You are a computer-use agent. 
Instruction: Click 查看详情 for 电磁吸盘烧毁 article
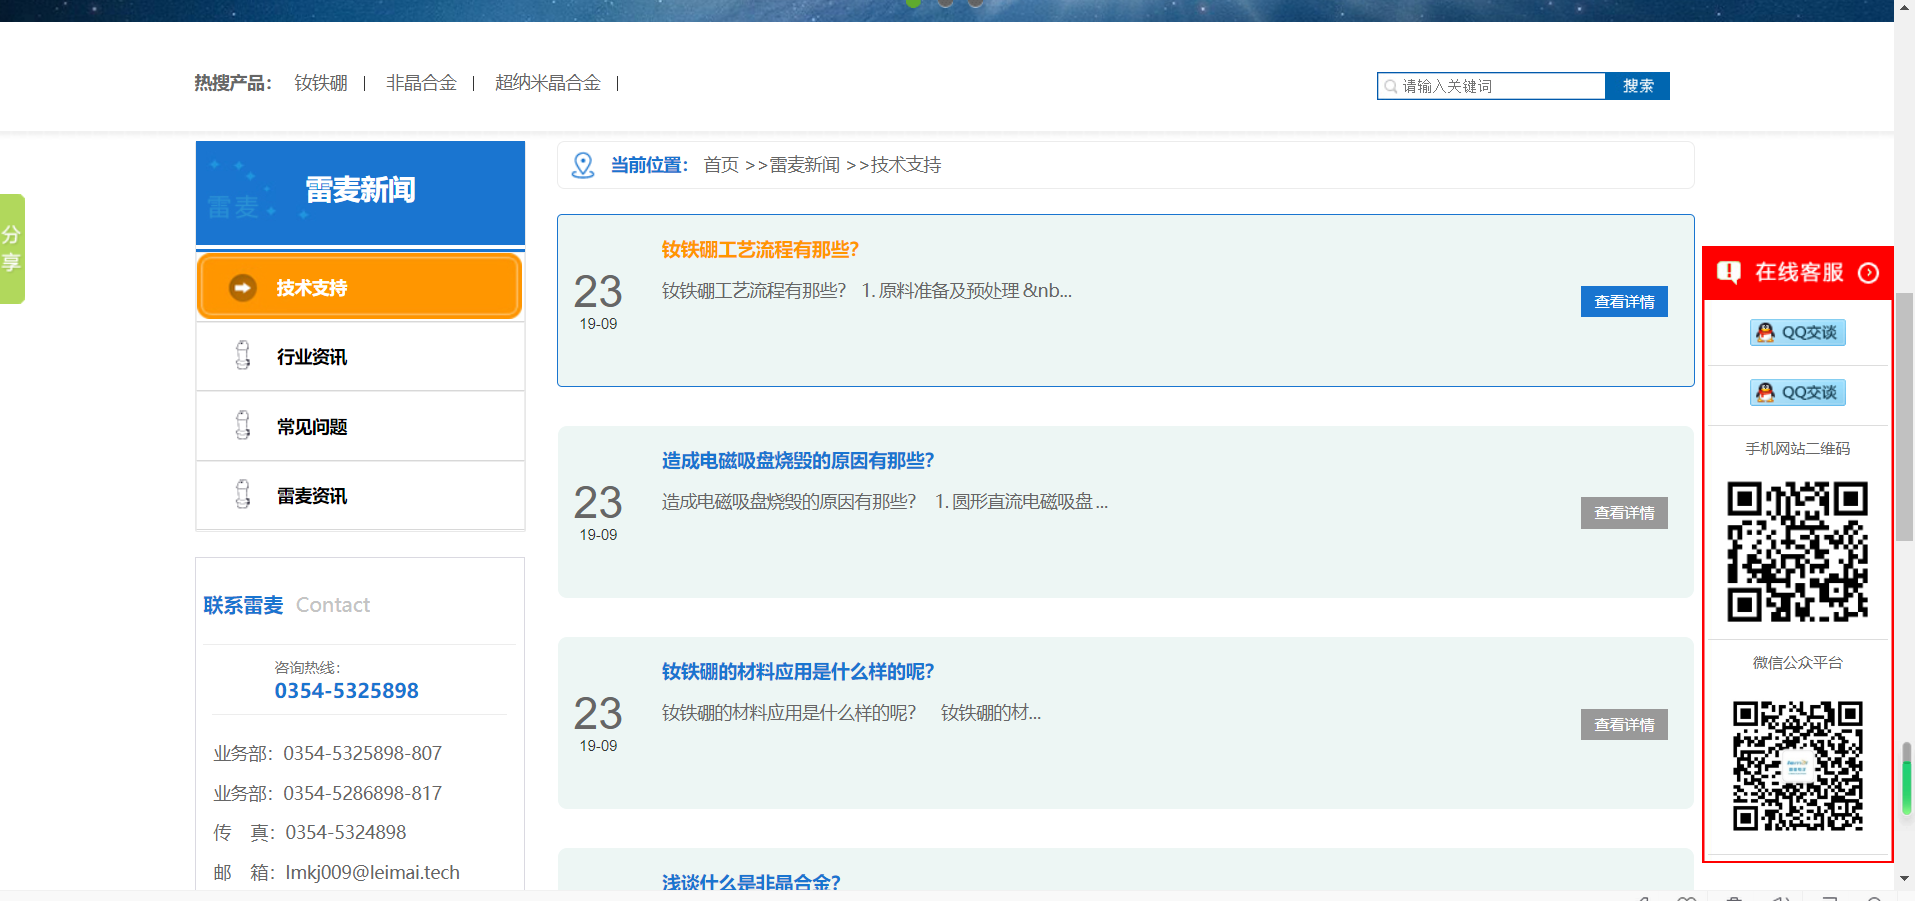point(1624,513)
